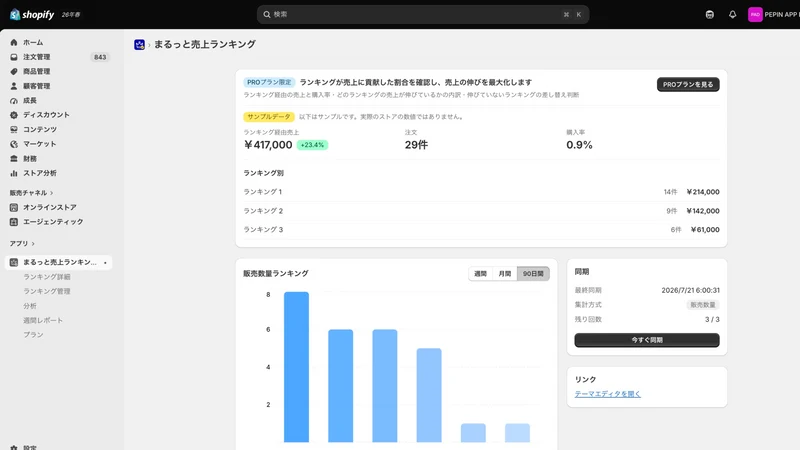Viewport: 800px width, 450px height.
Task: Click in the 検索 search field
Action: tap(422, 14)
